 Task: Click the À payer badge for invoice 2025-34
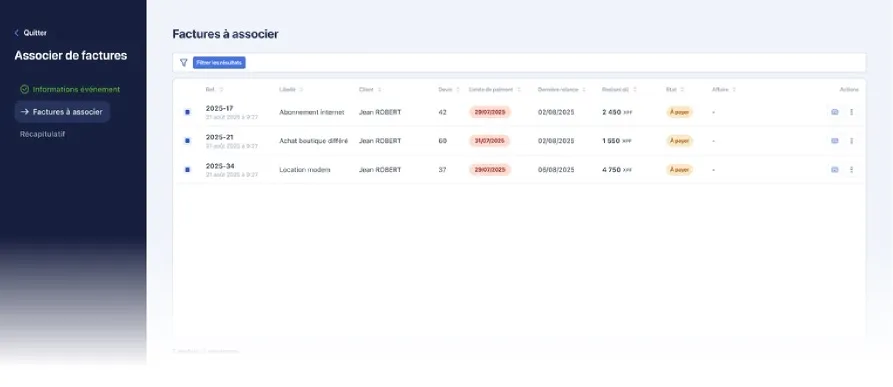click(x=679, y=170)
